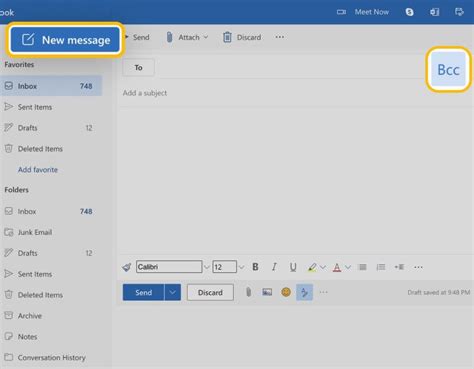Insert picture using the image icon

click(x=267, y=292)
